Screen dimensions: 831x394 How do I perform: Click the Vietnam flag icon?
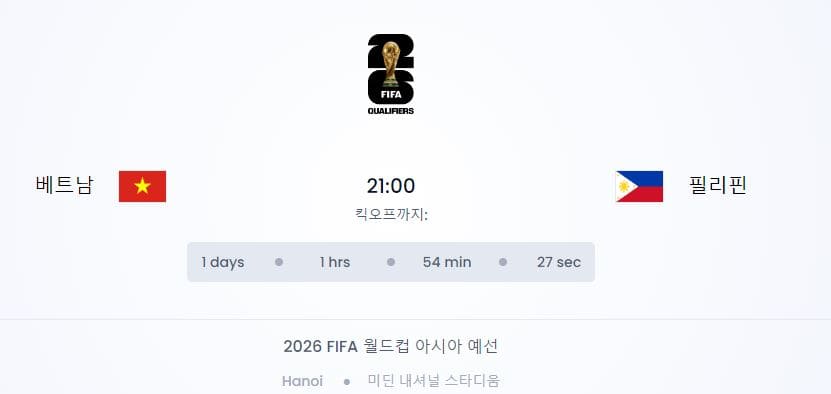143,186
